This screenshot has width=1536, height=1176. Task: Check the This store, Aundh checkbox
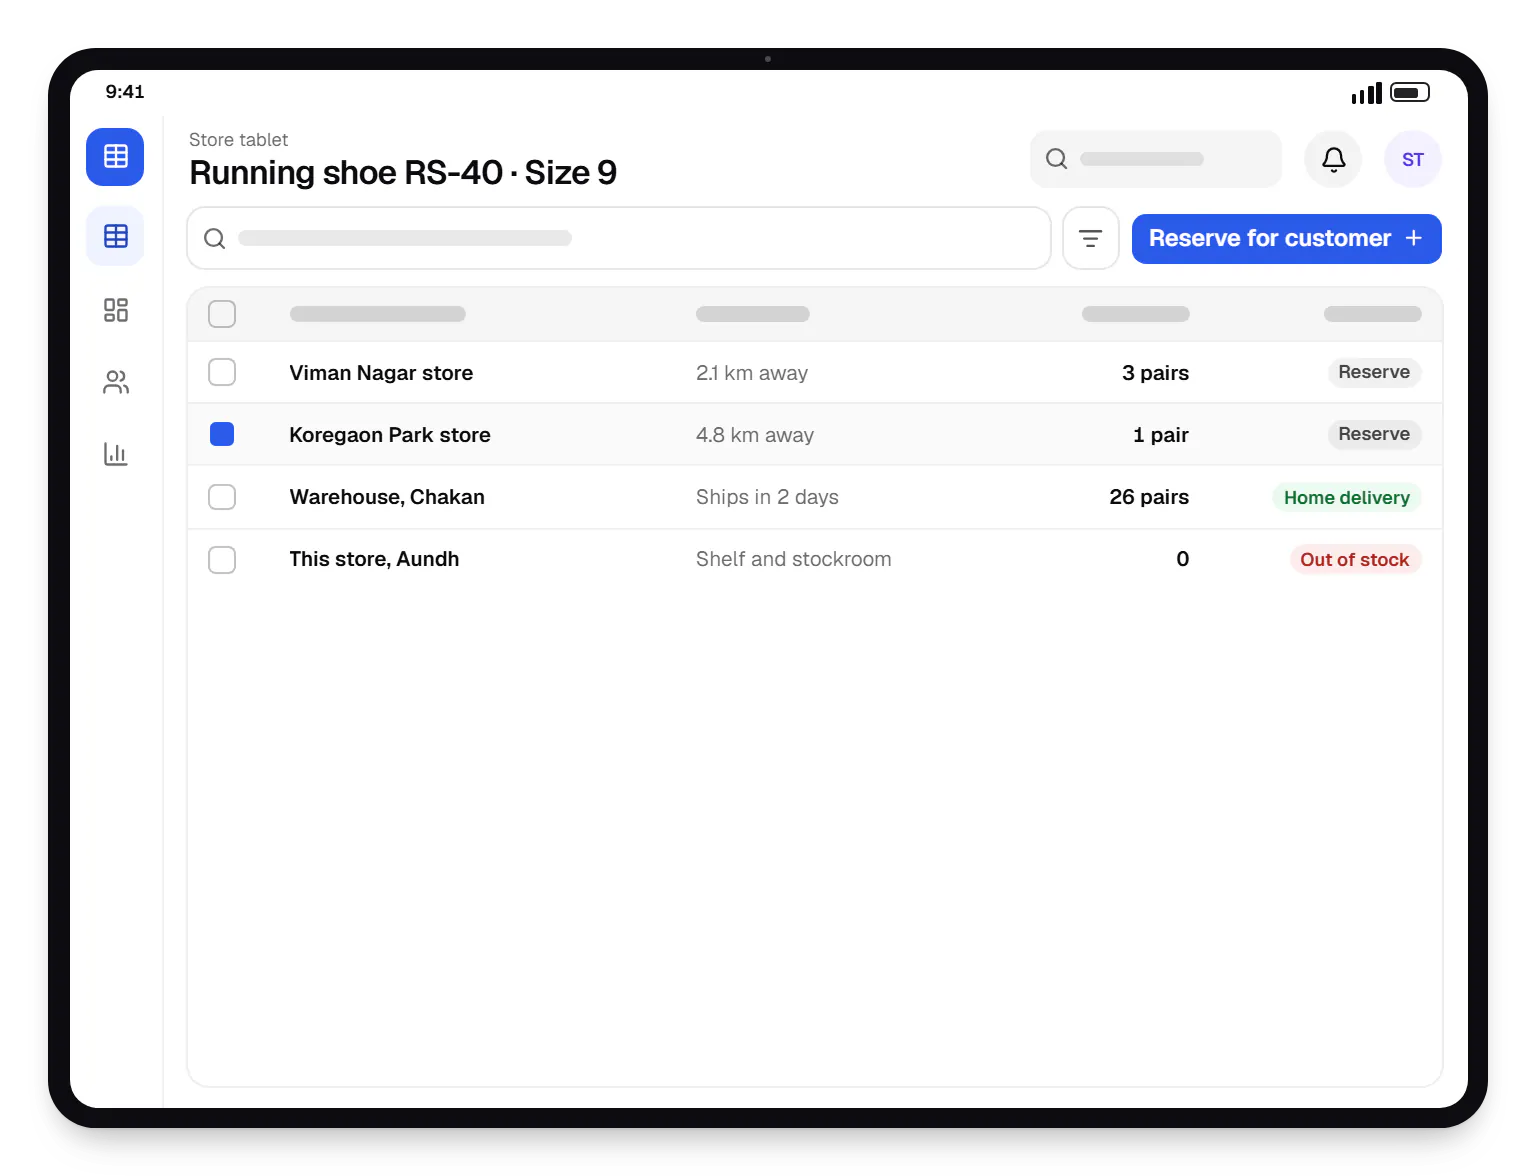222,559
